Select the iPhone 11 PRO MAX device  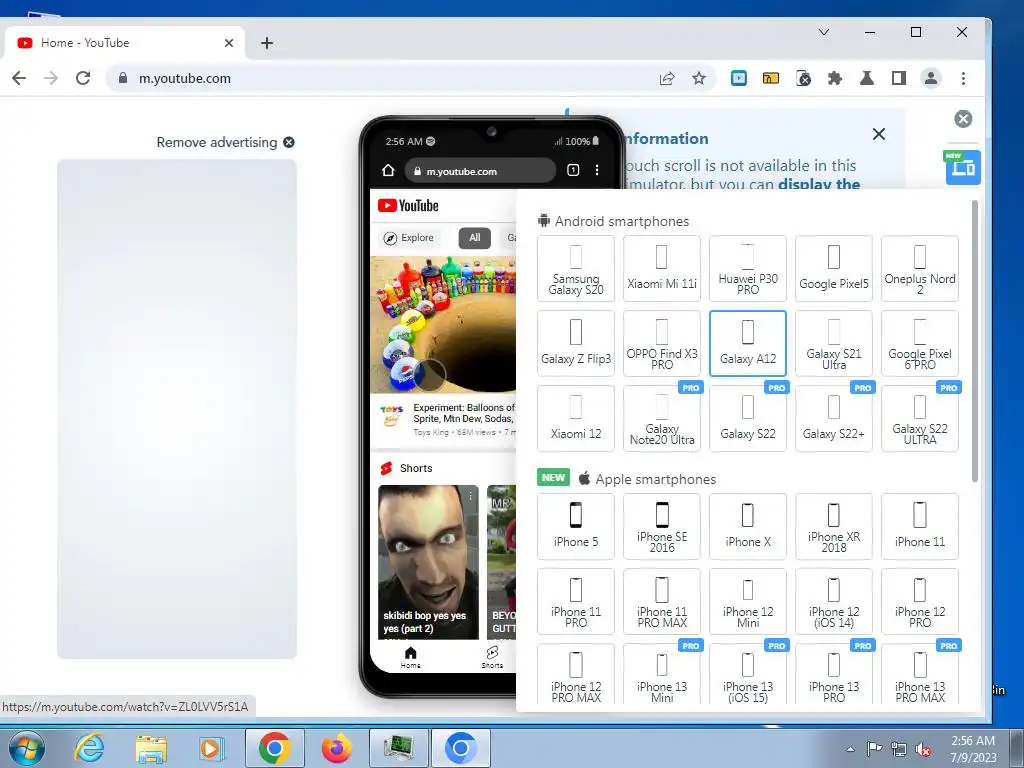[x=662, y=601]
